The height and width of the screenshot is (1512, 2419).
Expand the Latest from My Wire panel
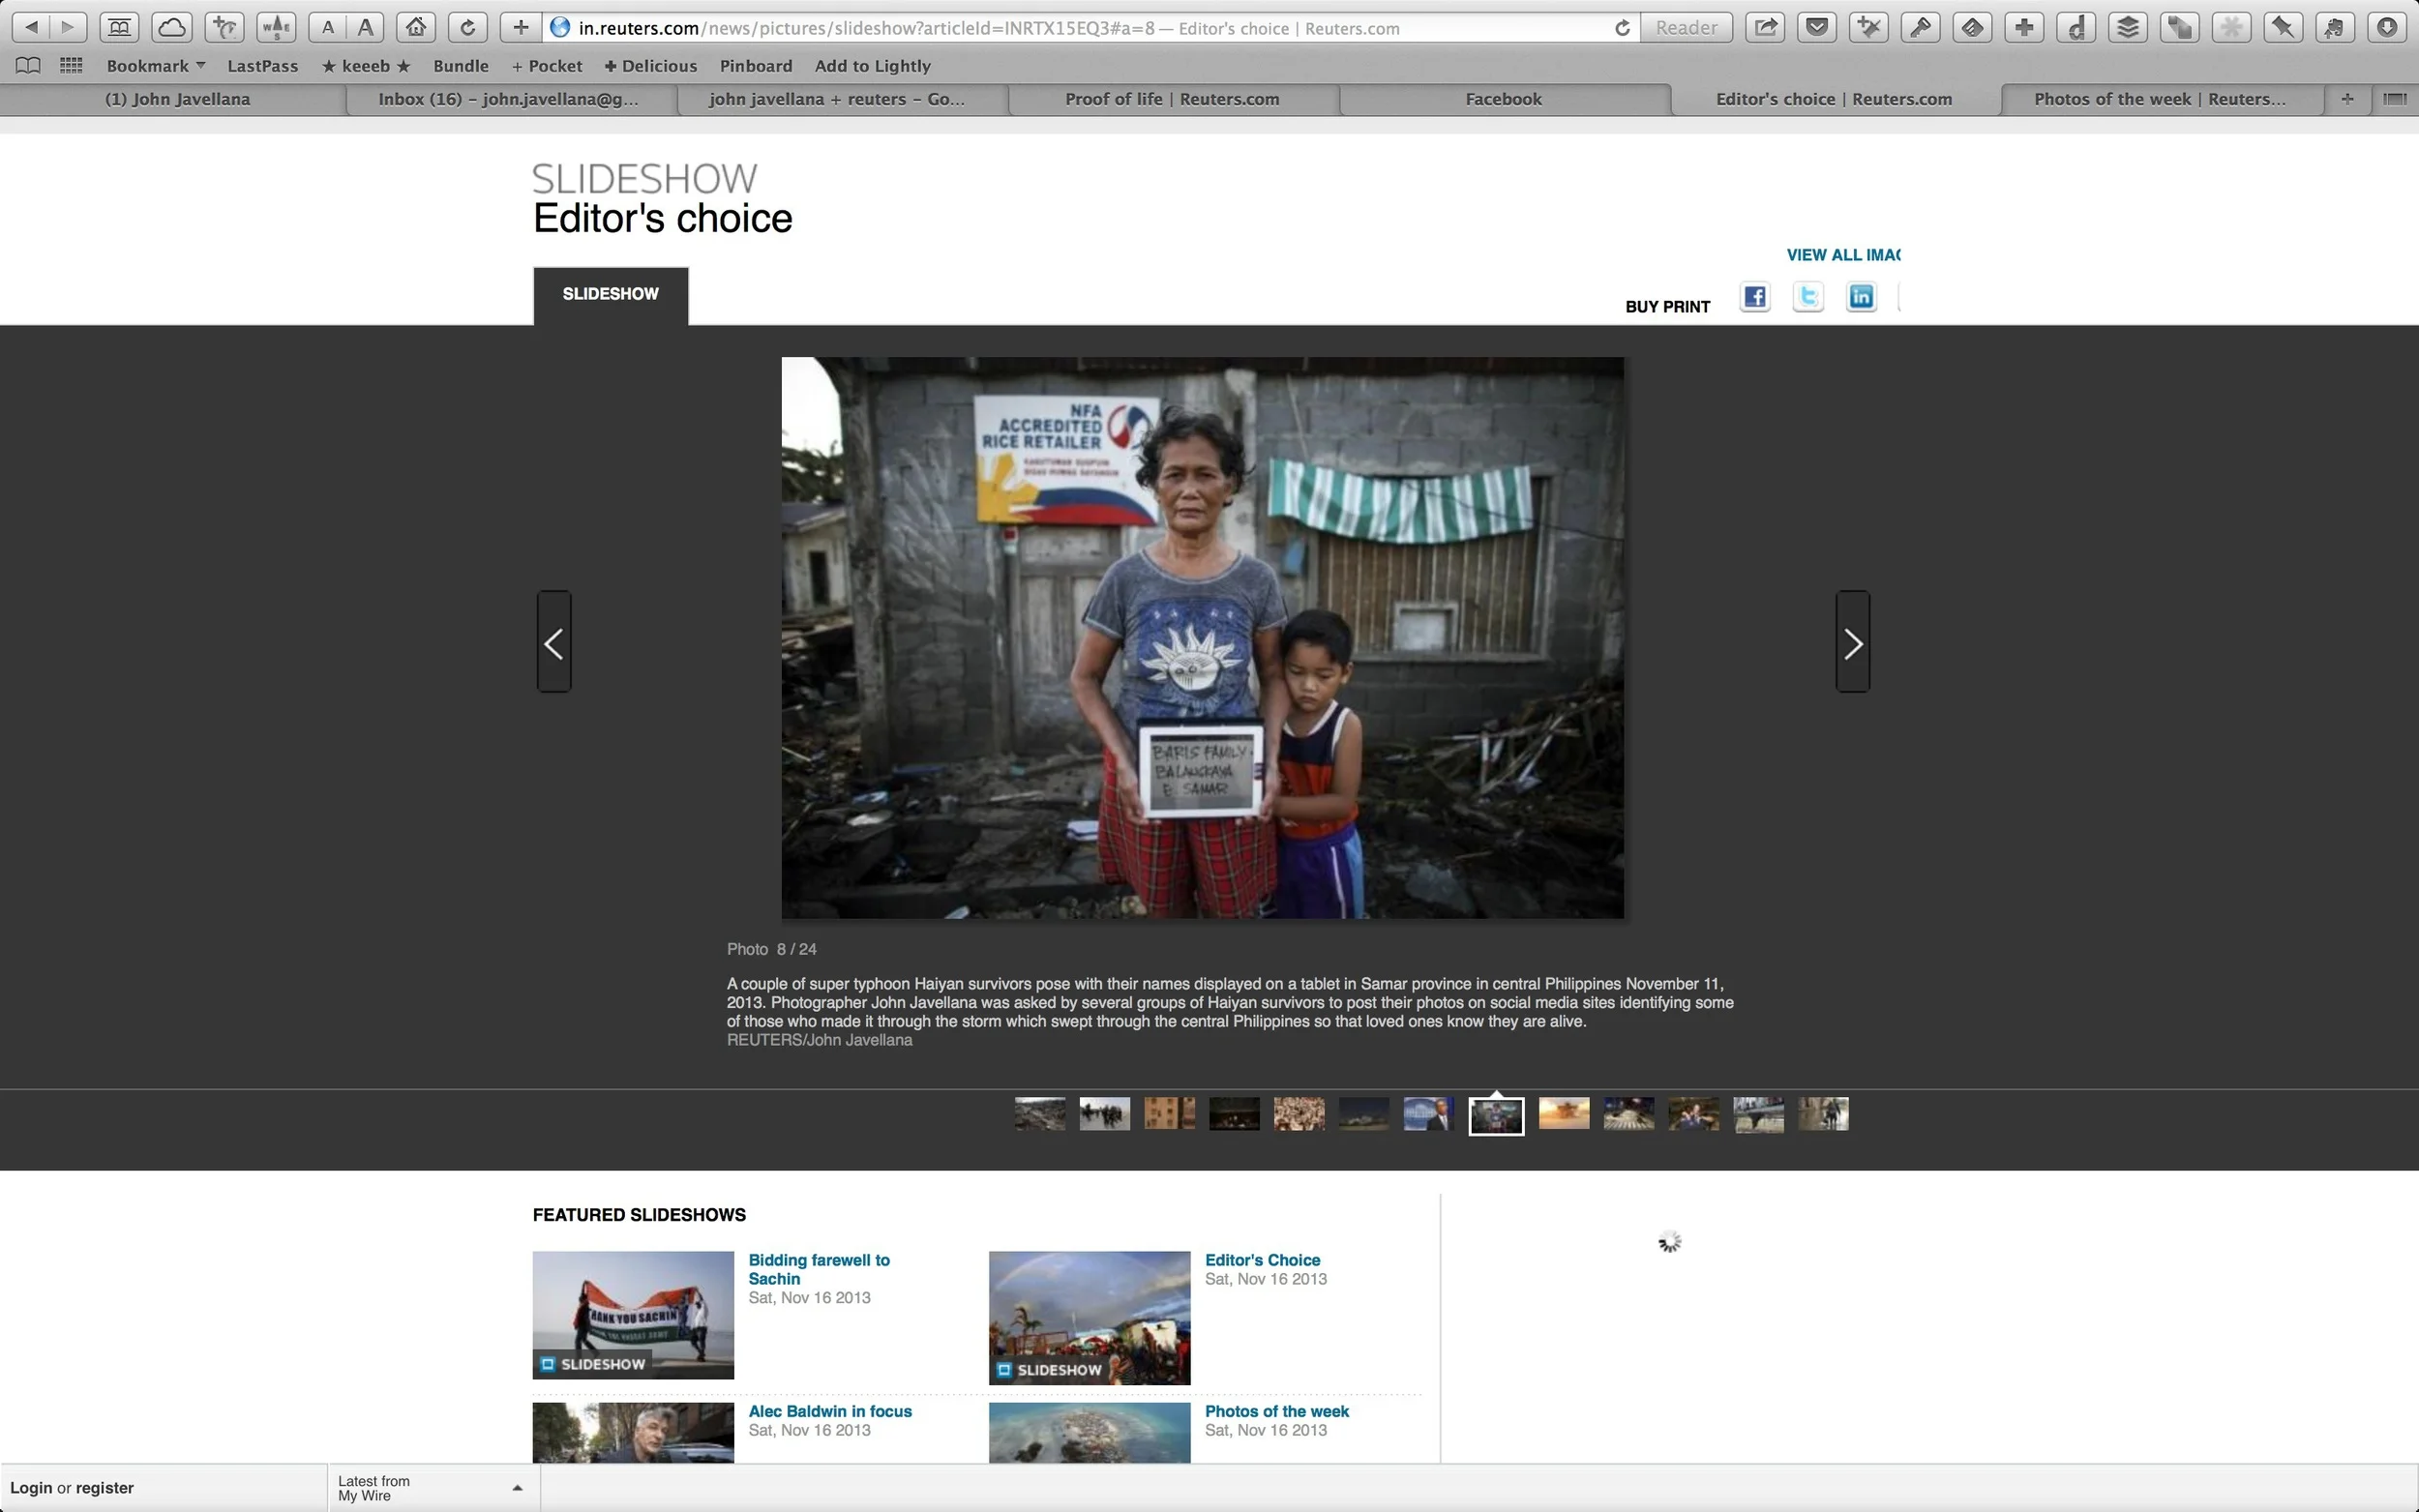point(519,1487)
